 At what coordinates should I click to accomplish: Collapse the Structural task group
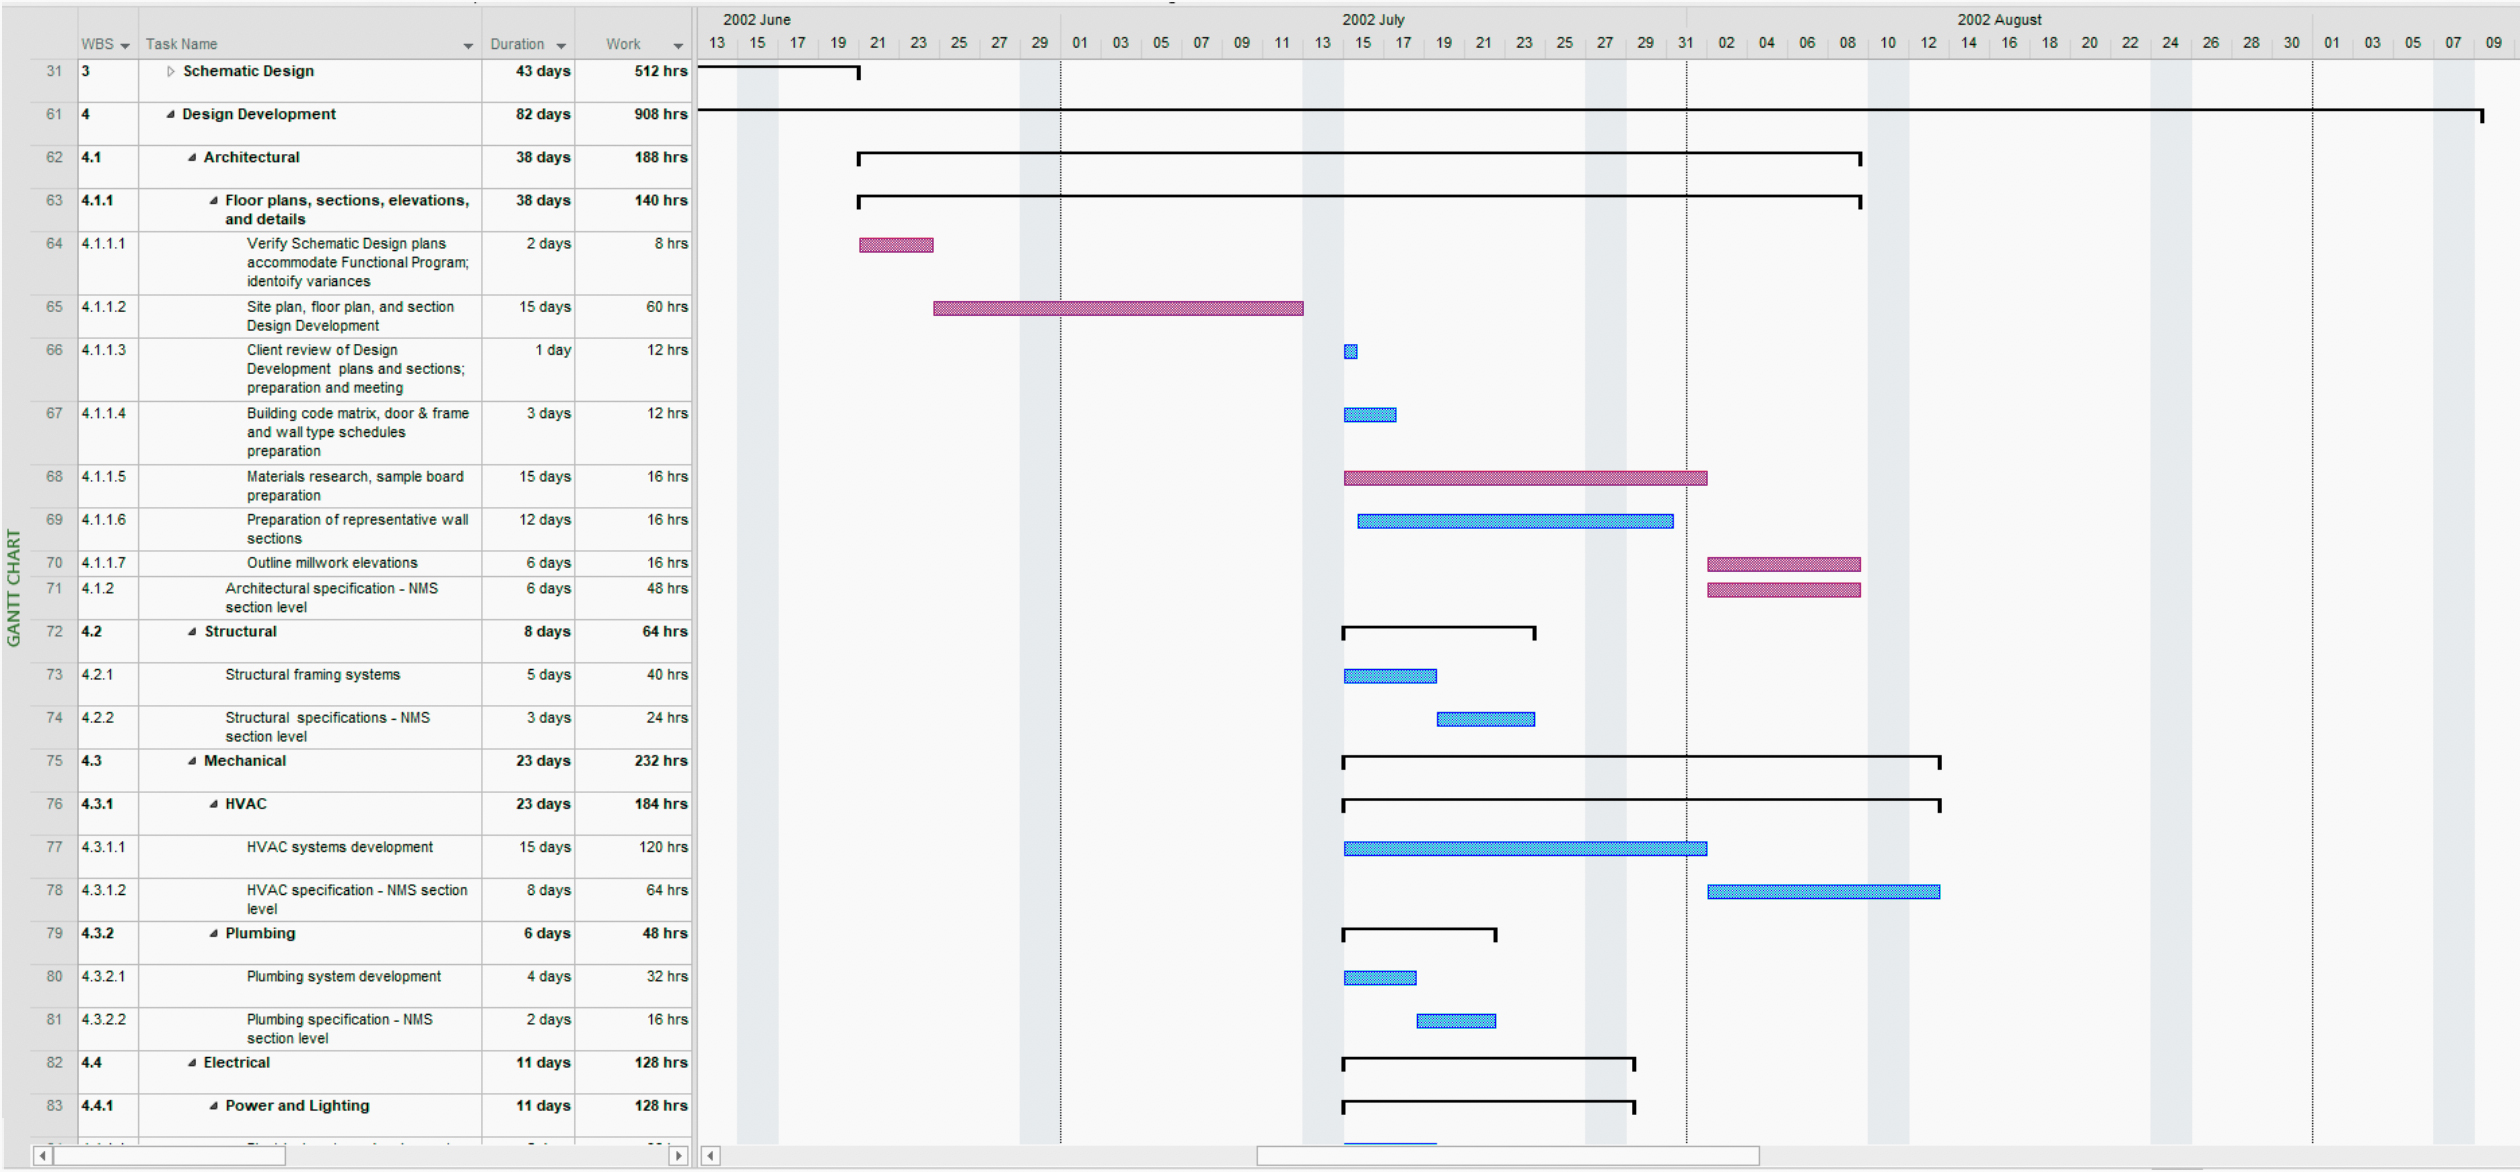tap(191, 631)
